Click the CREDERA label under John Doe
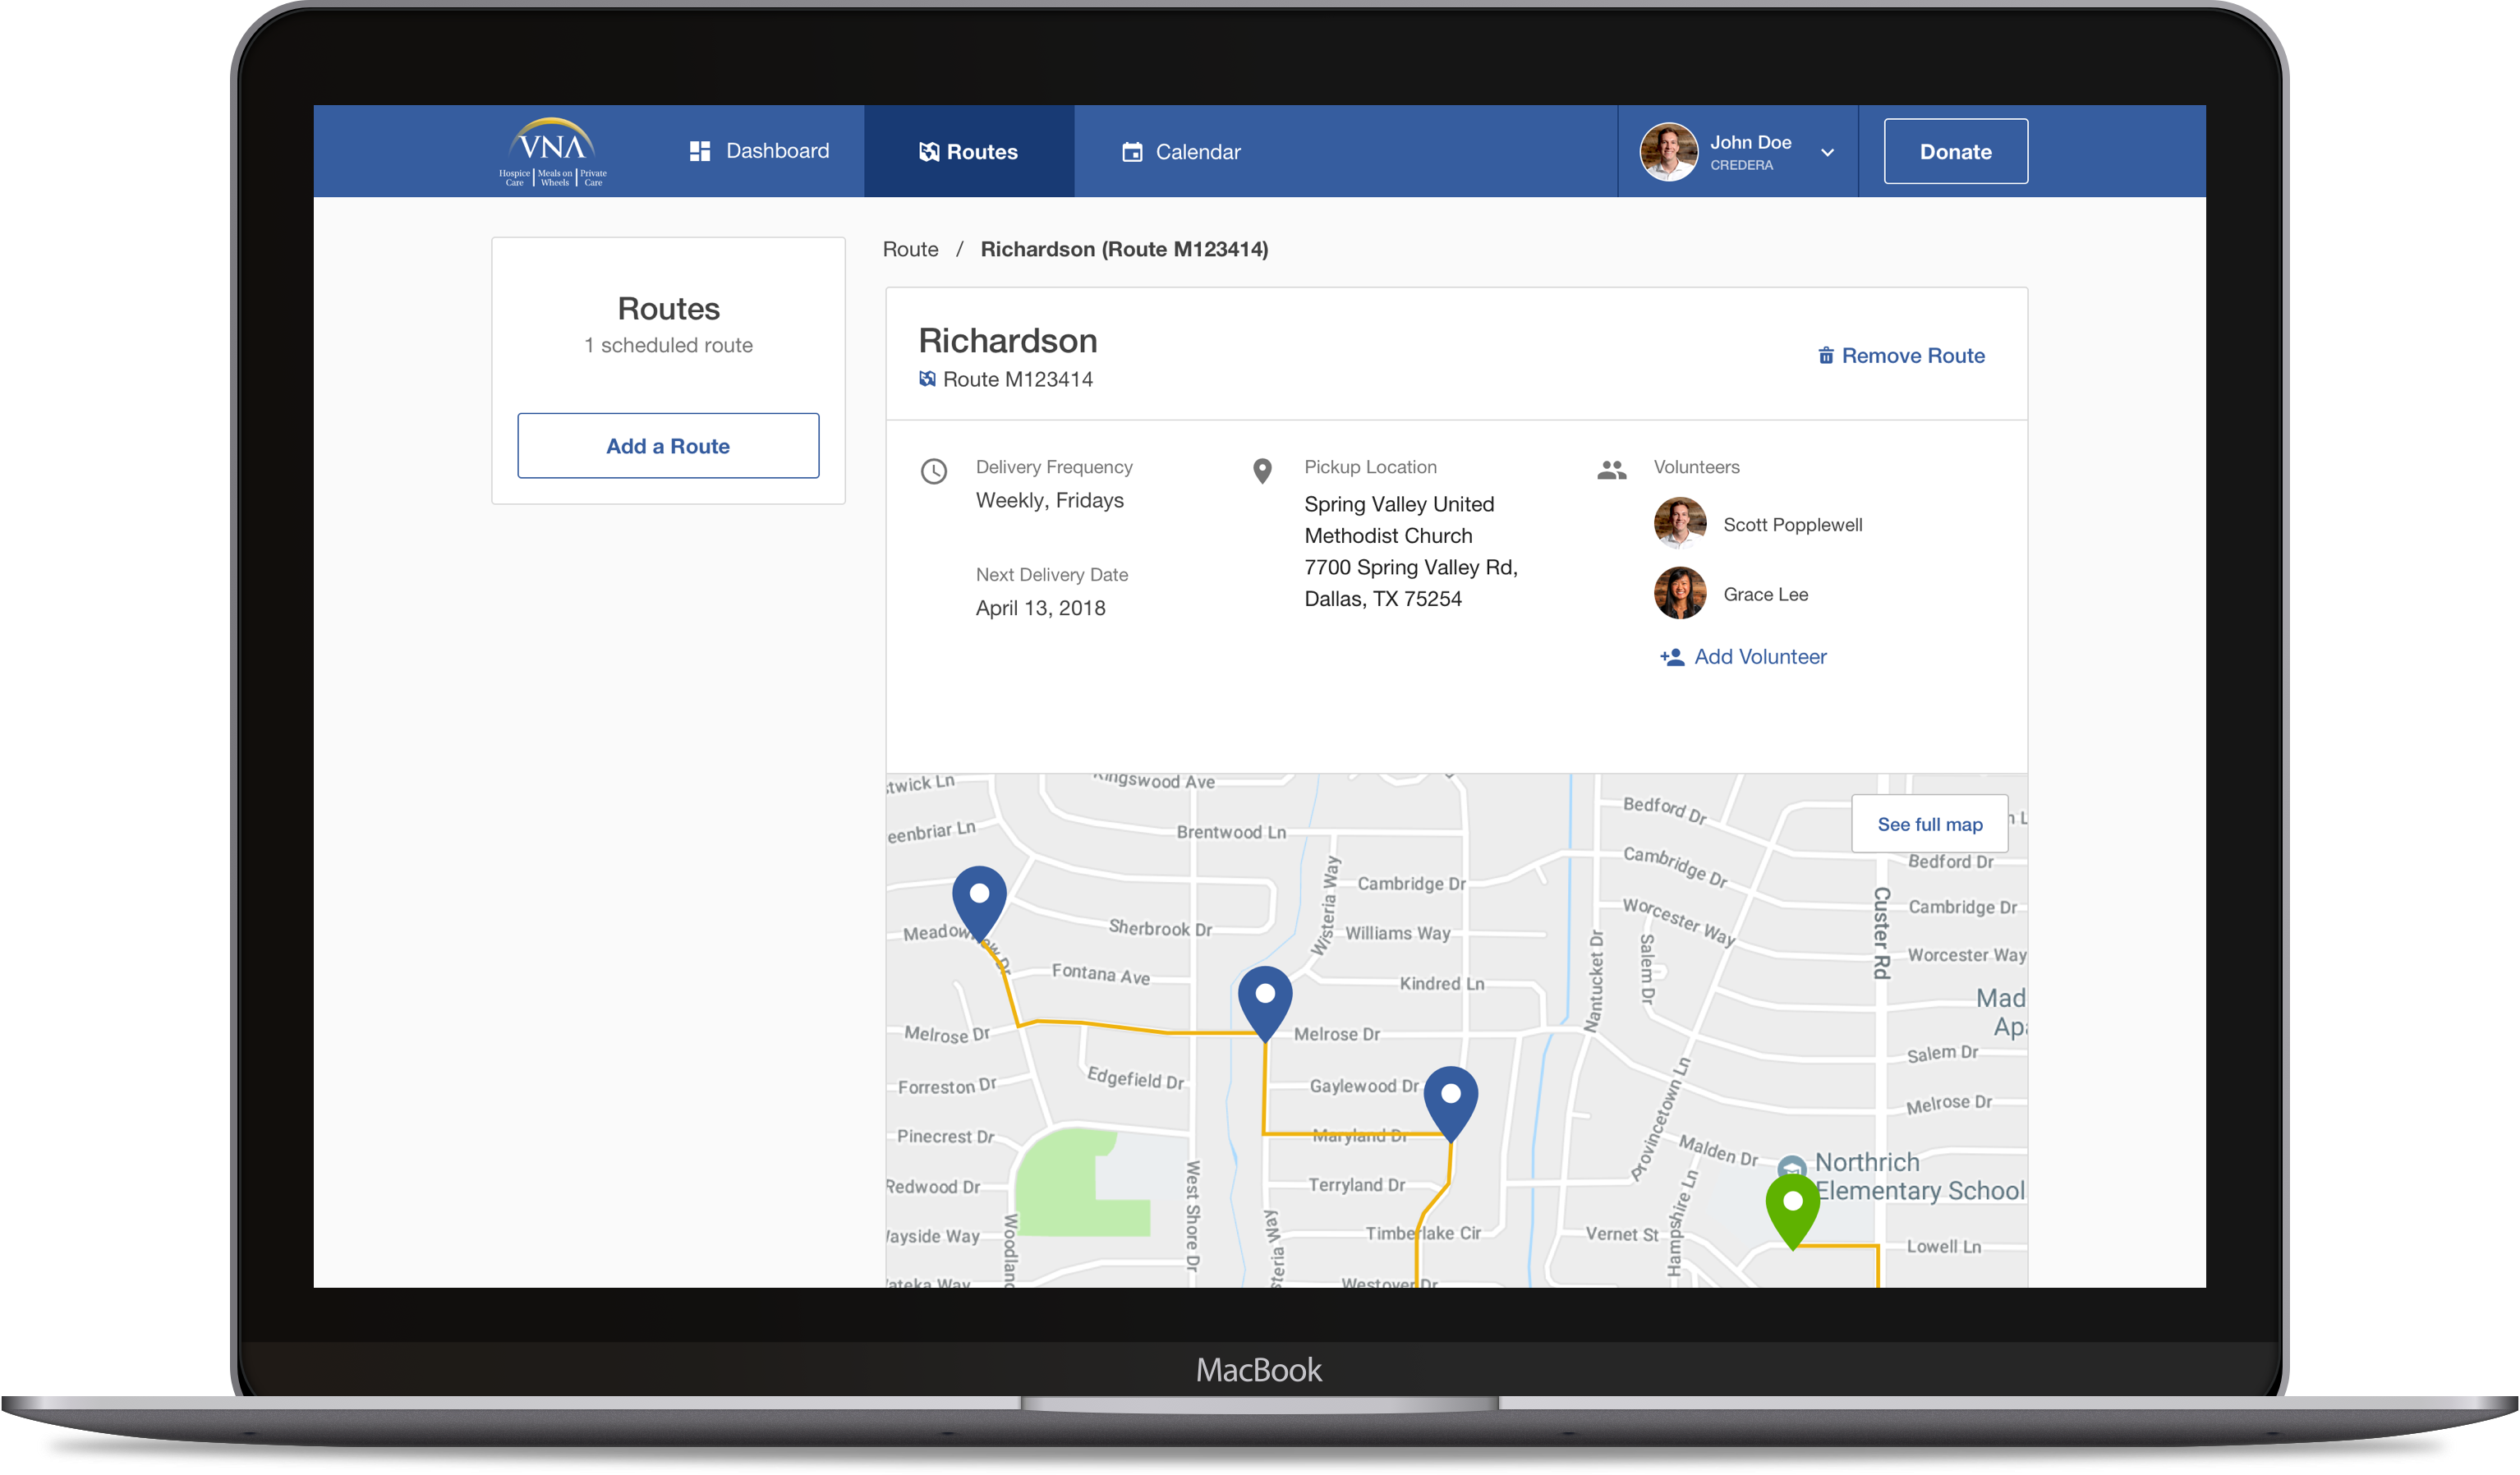The image size is (2520, 1475). tap(1741, 165)
